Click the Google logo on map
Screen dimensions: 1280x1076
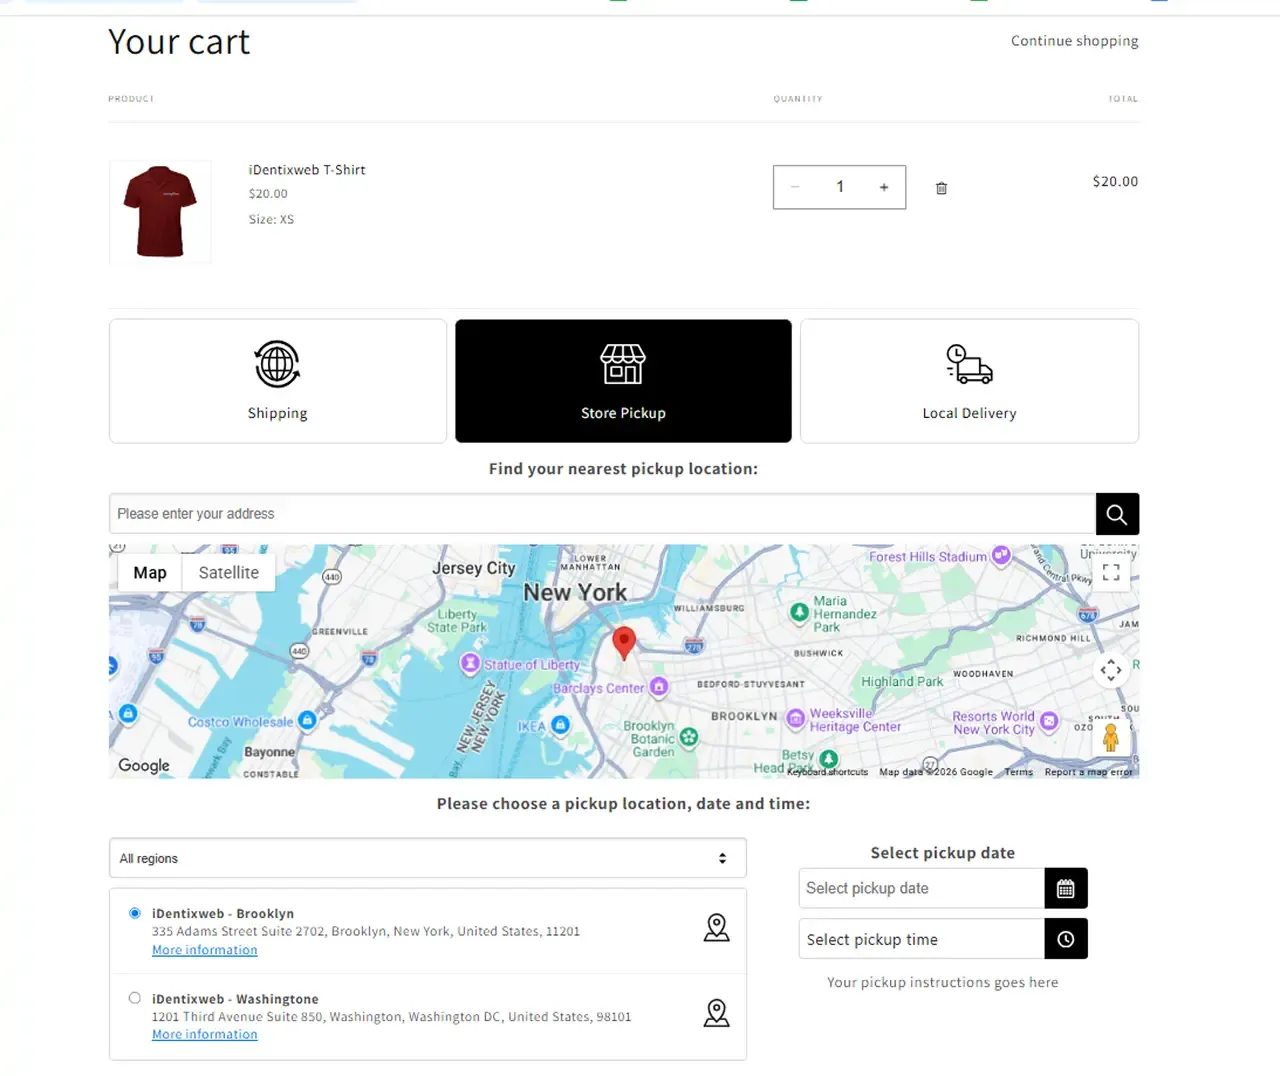[x=144, y=765]
